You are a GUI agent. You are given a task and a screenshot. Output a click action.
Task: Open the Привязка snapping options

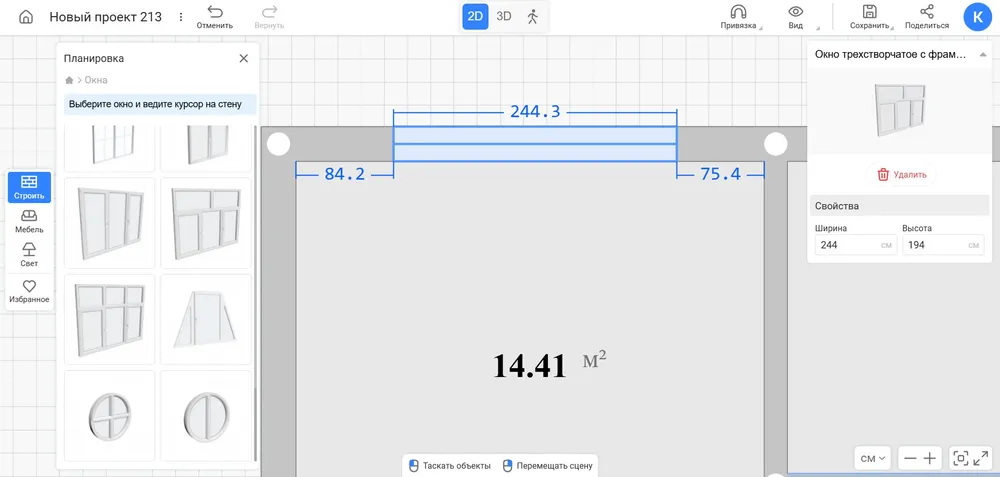click(x=738, y=17)
